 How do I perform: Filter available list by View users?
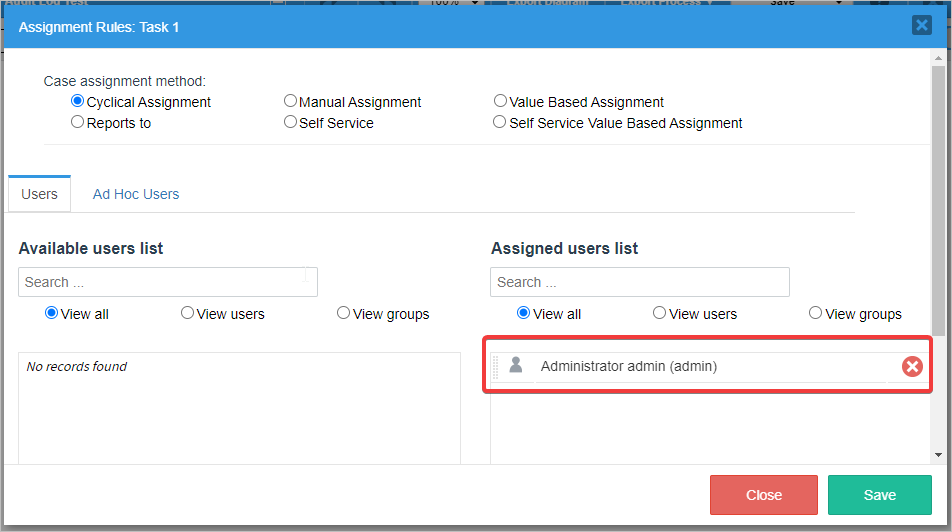[x=187, y=313]
